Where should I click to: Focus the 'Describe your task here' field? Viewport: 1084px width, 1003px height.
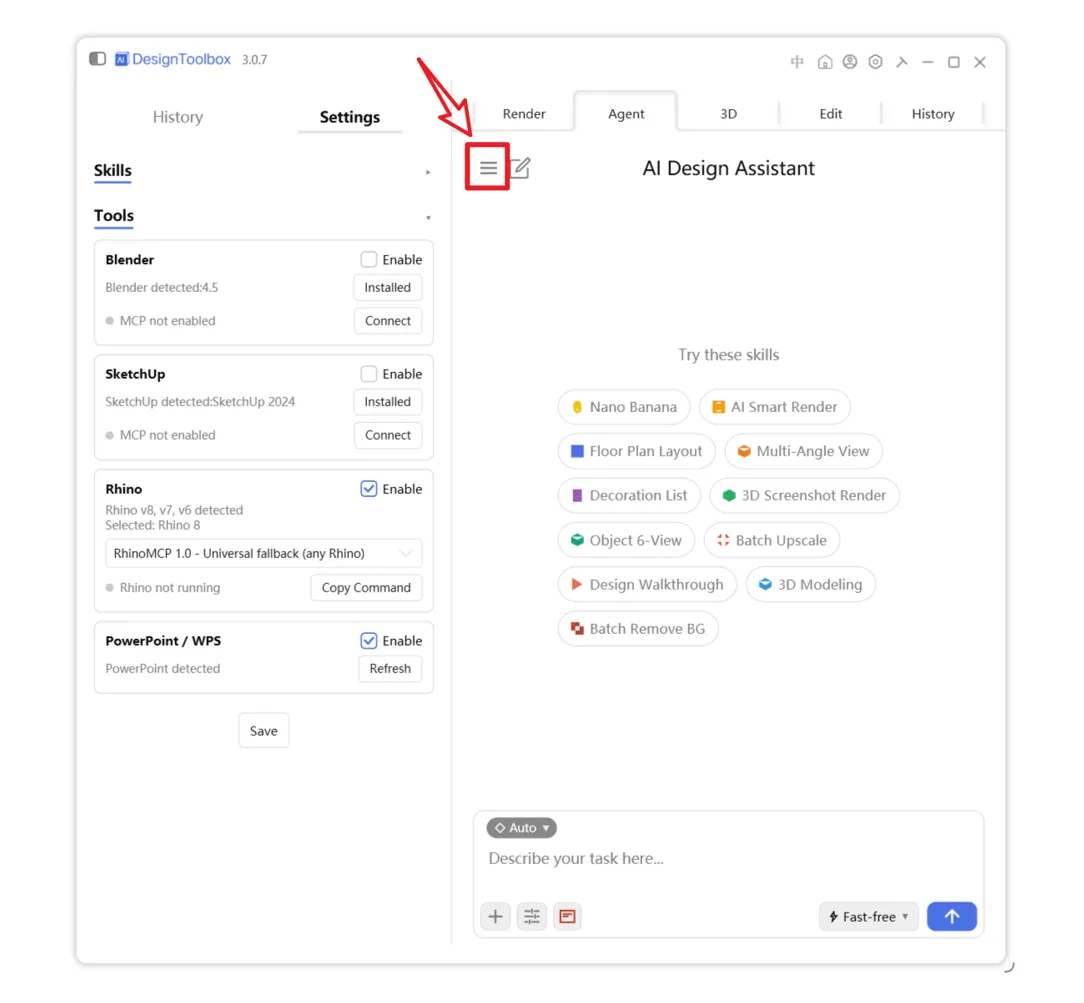pyautogui.click(x=728, y=859)
